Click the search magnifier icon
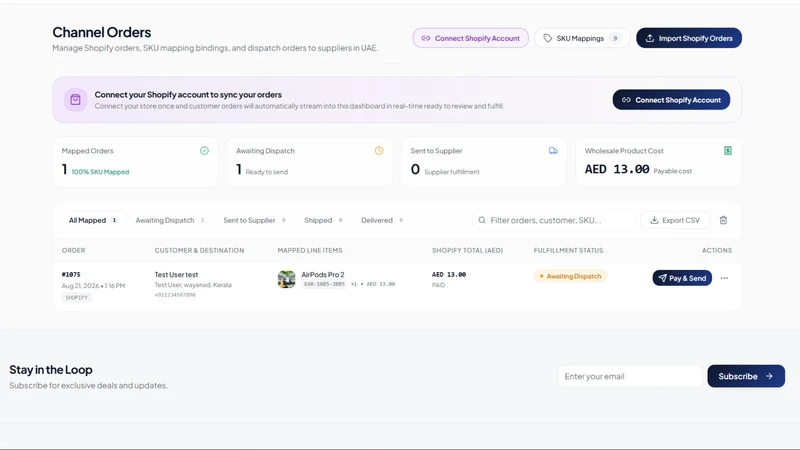Image resolution: width=800 pixels, height=450 pixels. click(482, 220)
